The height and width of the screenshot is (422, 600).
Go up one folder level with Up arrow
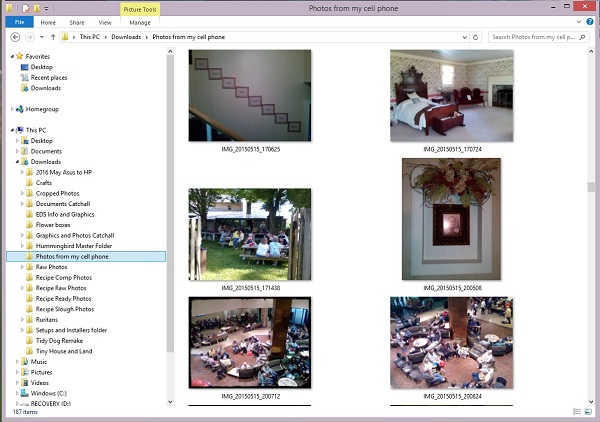click(53, 37)
